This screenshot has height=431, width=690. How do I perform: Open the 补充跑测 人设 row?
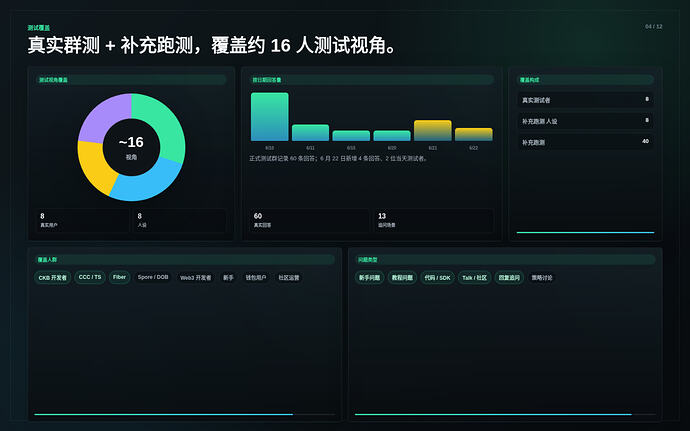[x=585, y=121]
